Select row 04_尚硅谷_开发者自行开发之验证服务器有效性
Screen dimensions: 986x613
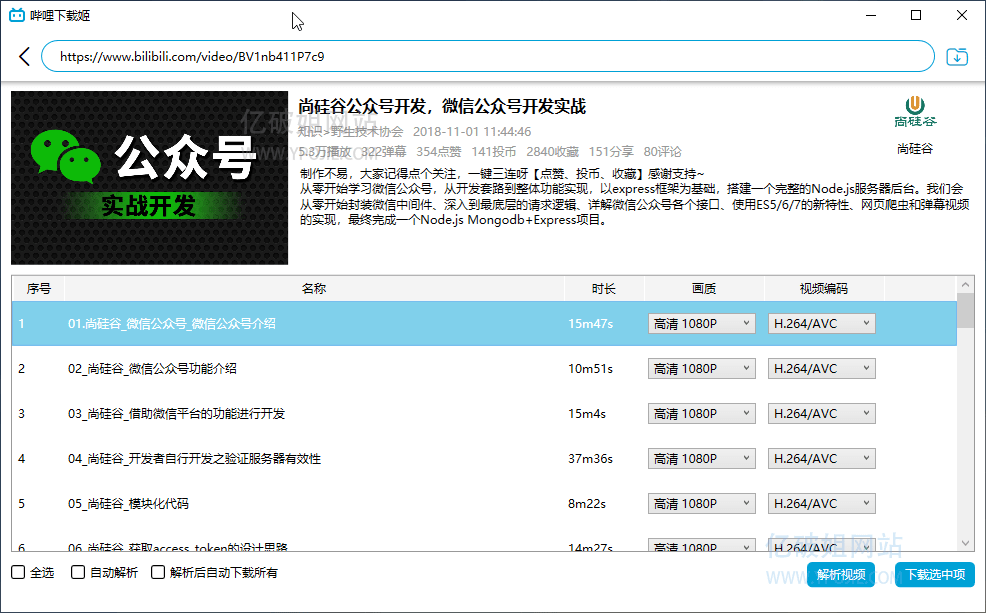click(484, 458)
